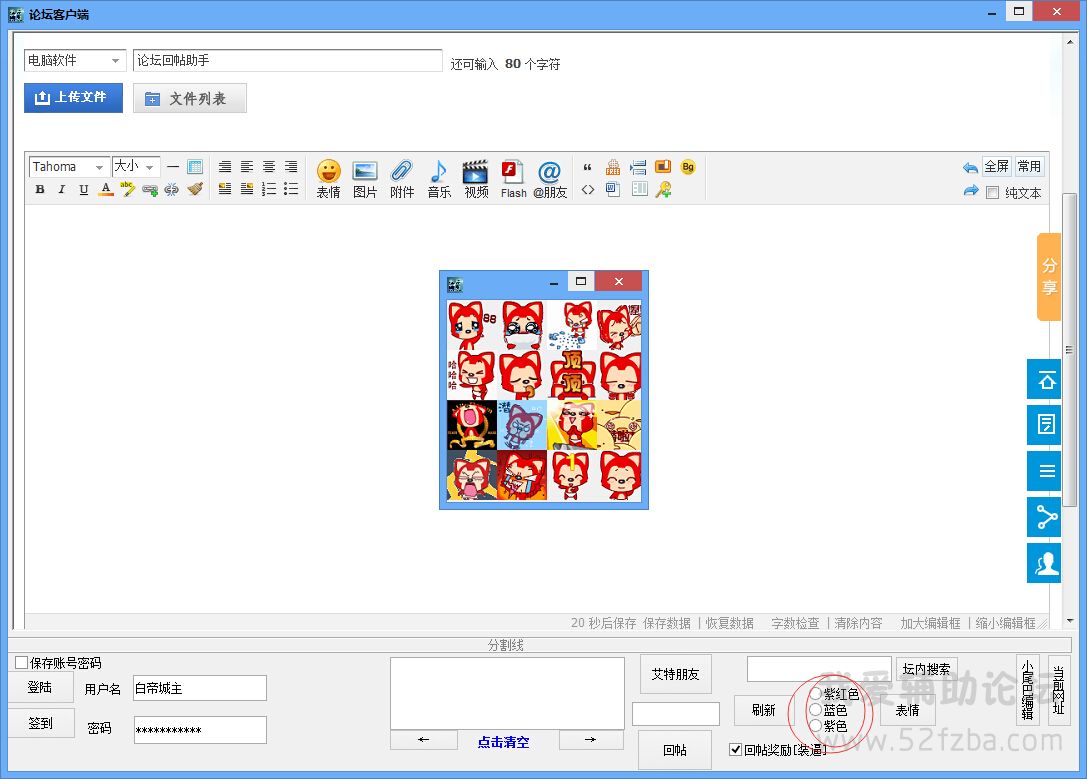Image resolution: width=1087 pixels, height=779 pixels.
Task: Insert music with the 音乐 note icon
Action: click(x=439, y=179)
